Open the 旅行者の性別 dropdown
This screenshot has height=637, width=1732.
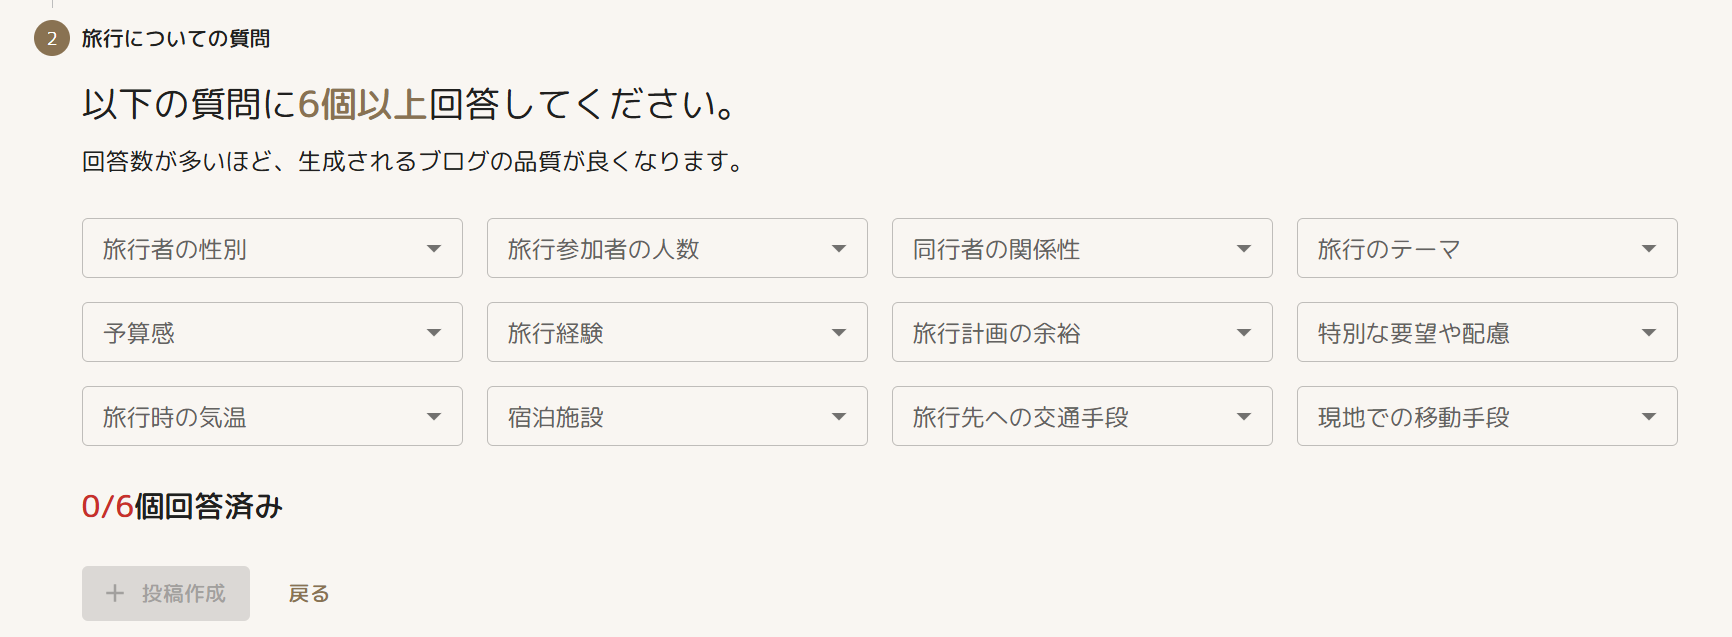tap(272, 248)
